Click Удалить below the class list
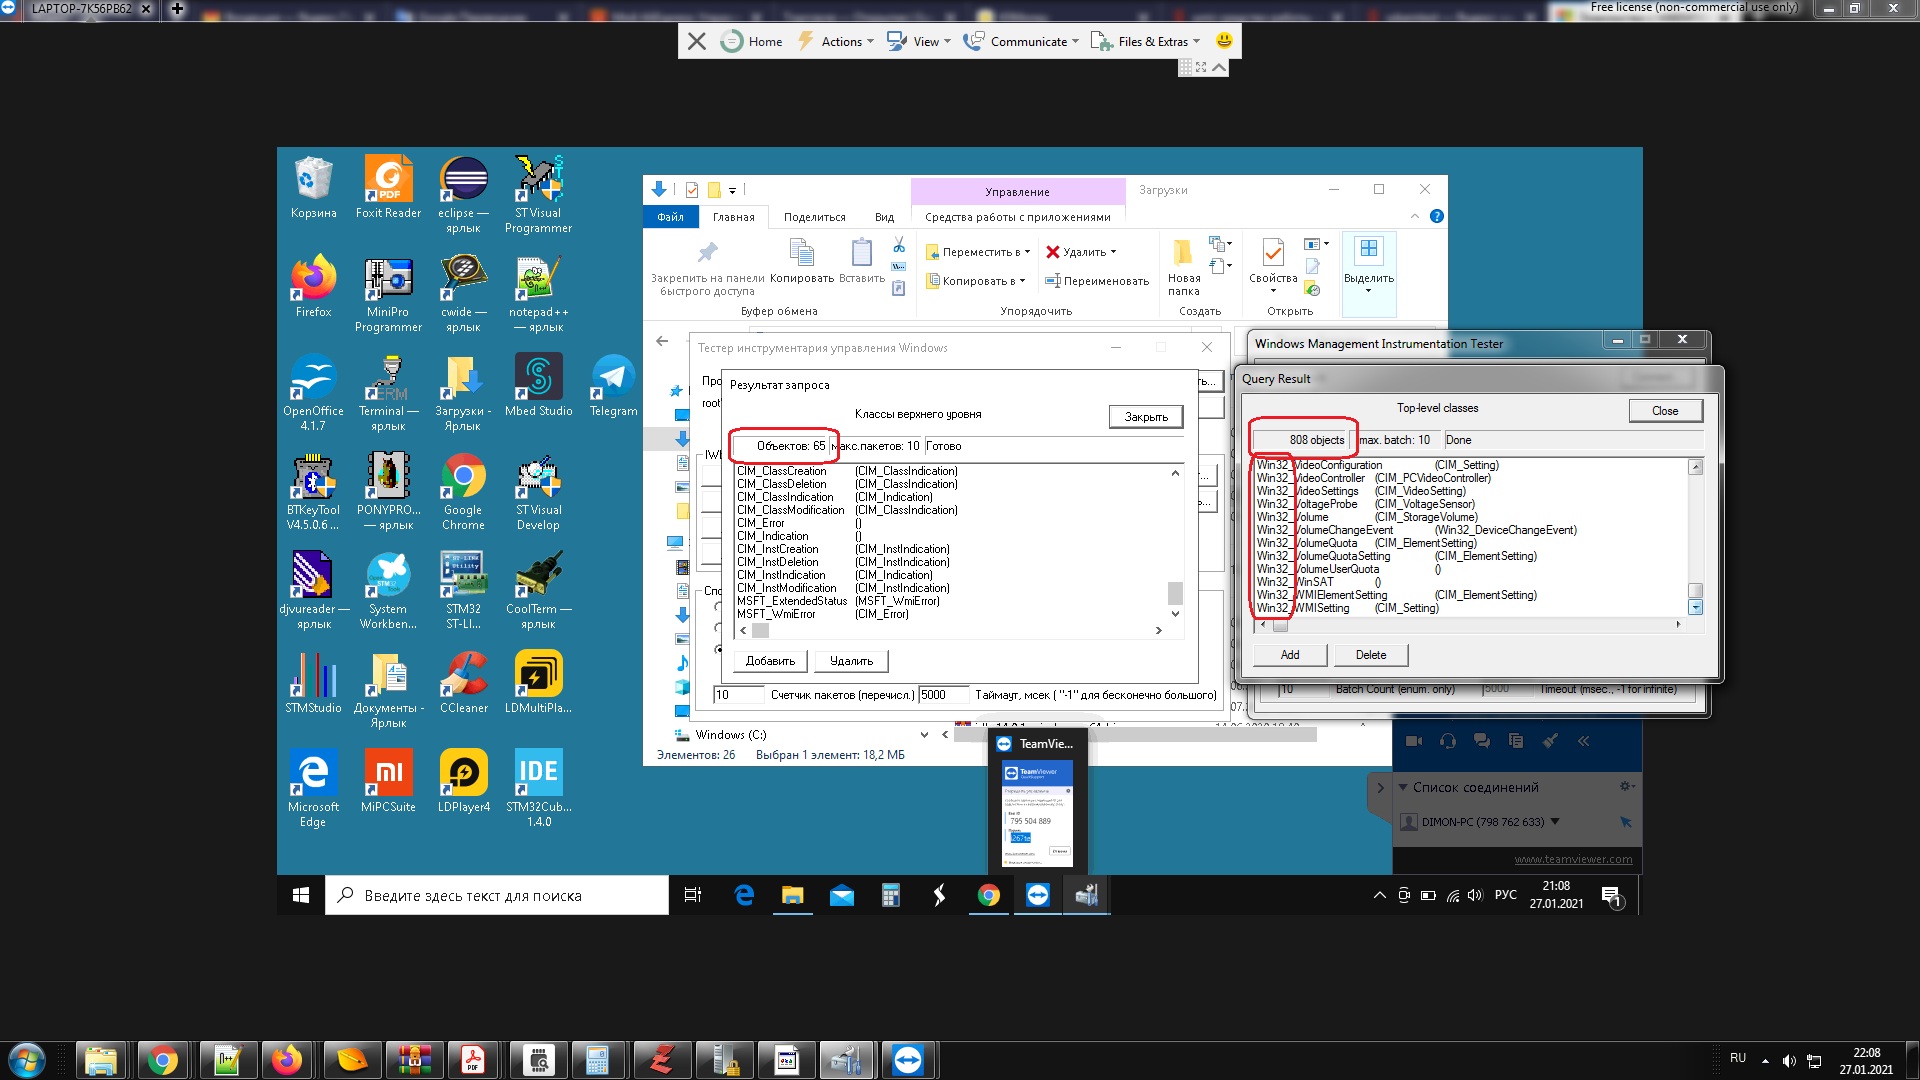1920x1080 pixels. [851, 661]
